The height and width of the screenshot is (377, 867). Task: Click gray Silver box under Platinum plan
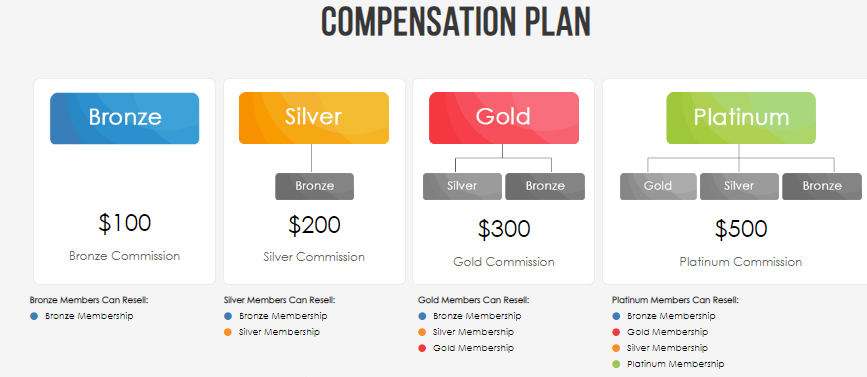[x=739, y=186]
